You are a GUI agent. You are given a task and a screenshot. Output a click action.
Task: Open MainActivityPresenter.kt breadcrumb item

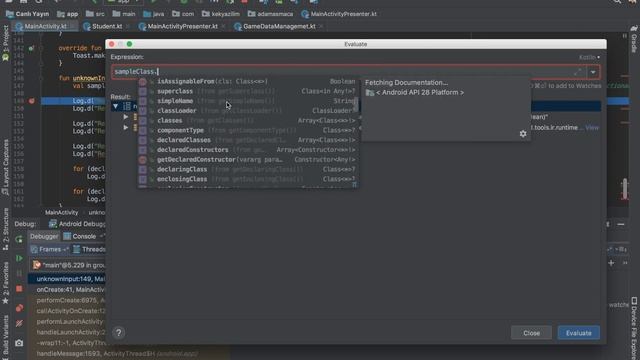339,14
